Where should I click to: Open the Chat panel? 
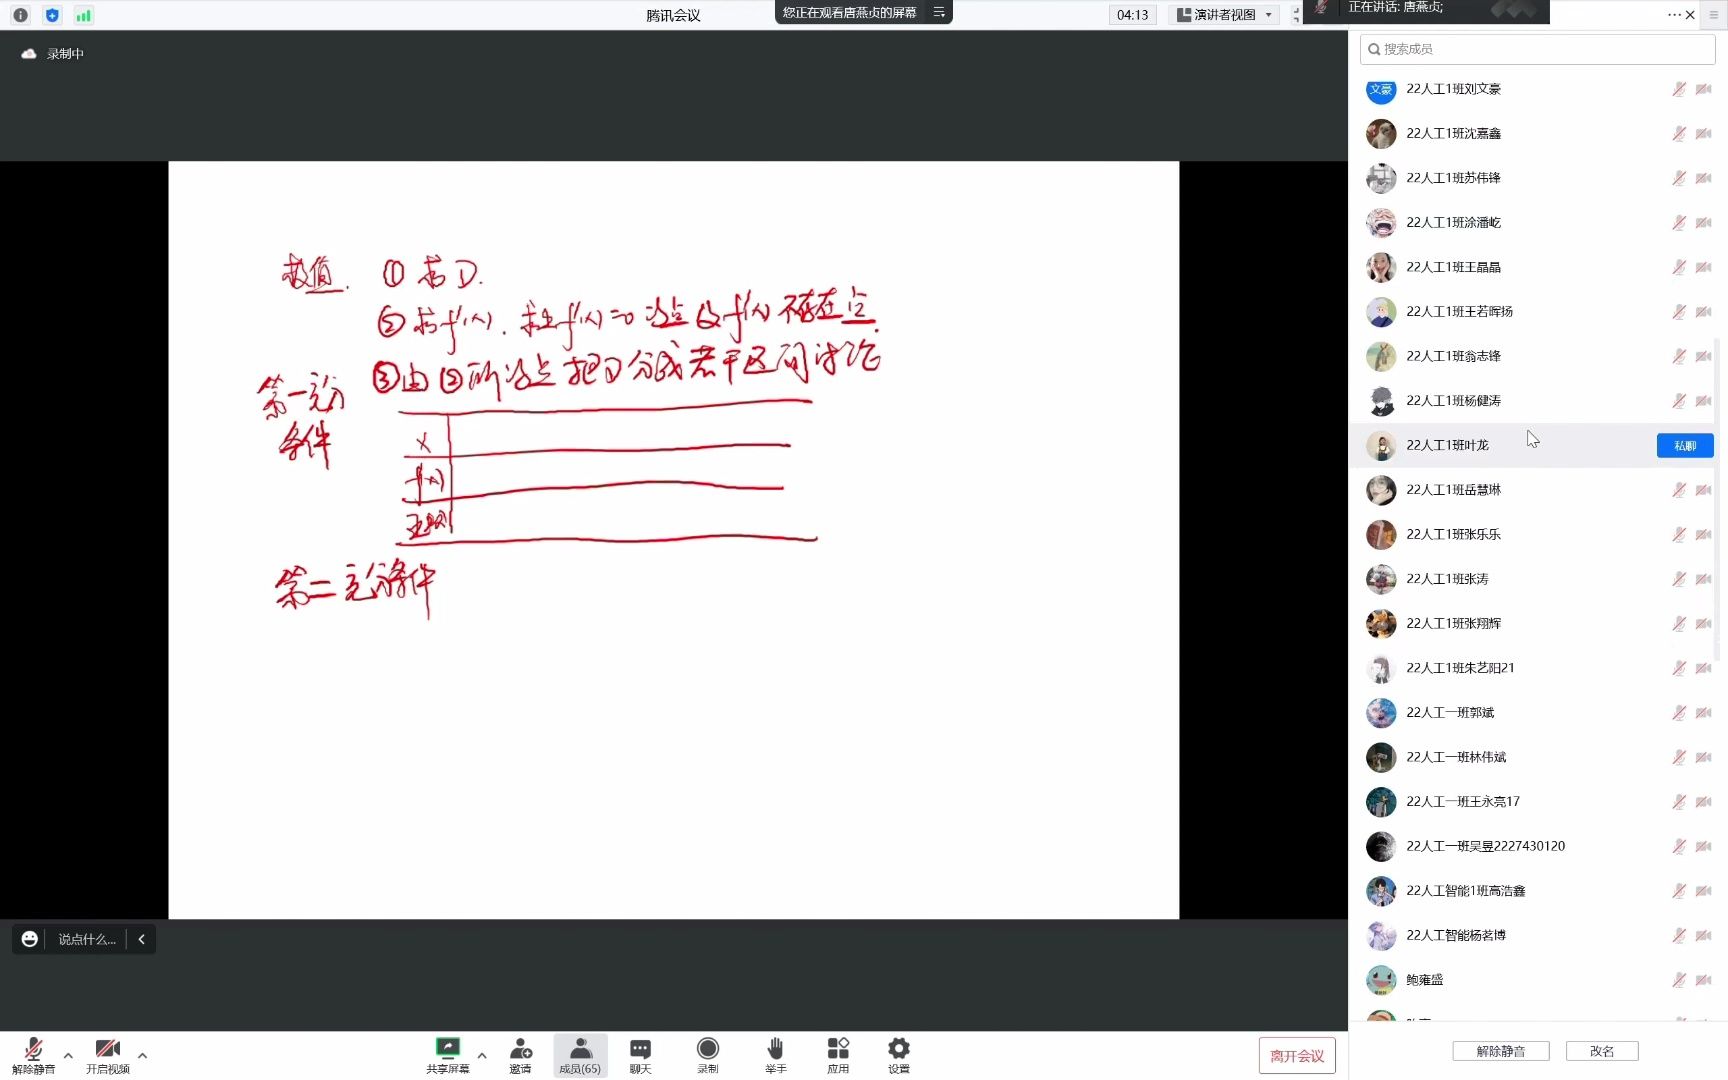click(x=640, y=1055)
